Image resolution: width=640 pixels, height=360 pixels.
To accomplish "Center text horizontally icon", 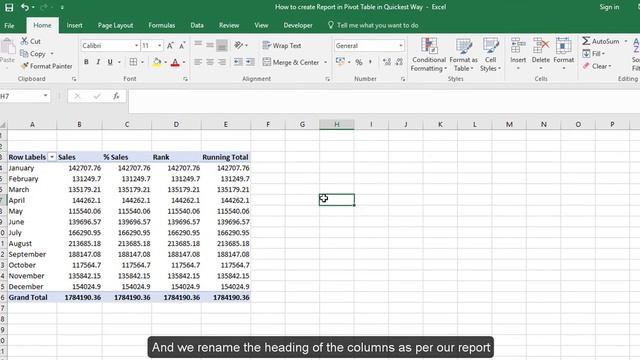I will click(x=210, y=62).
